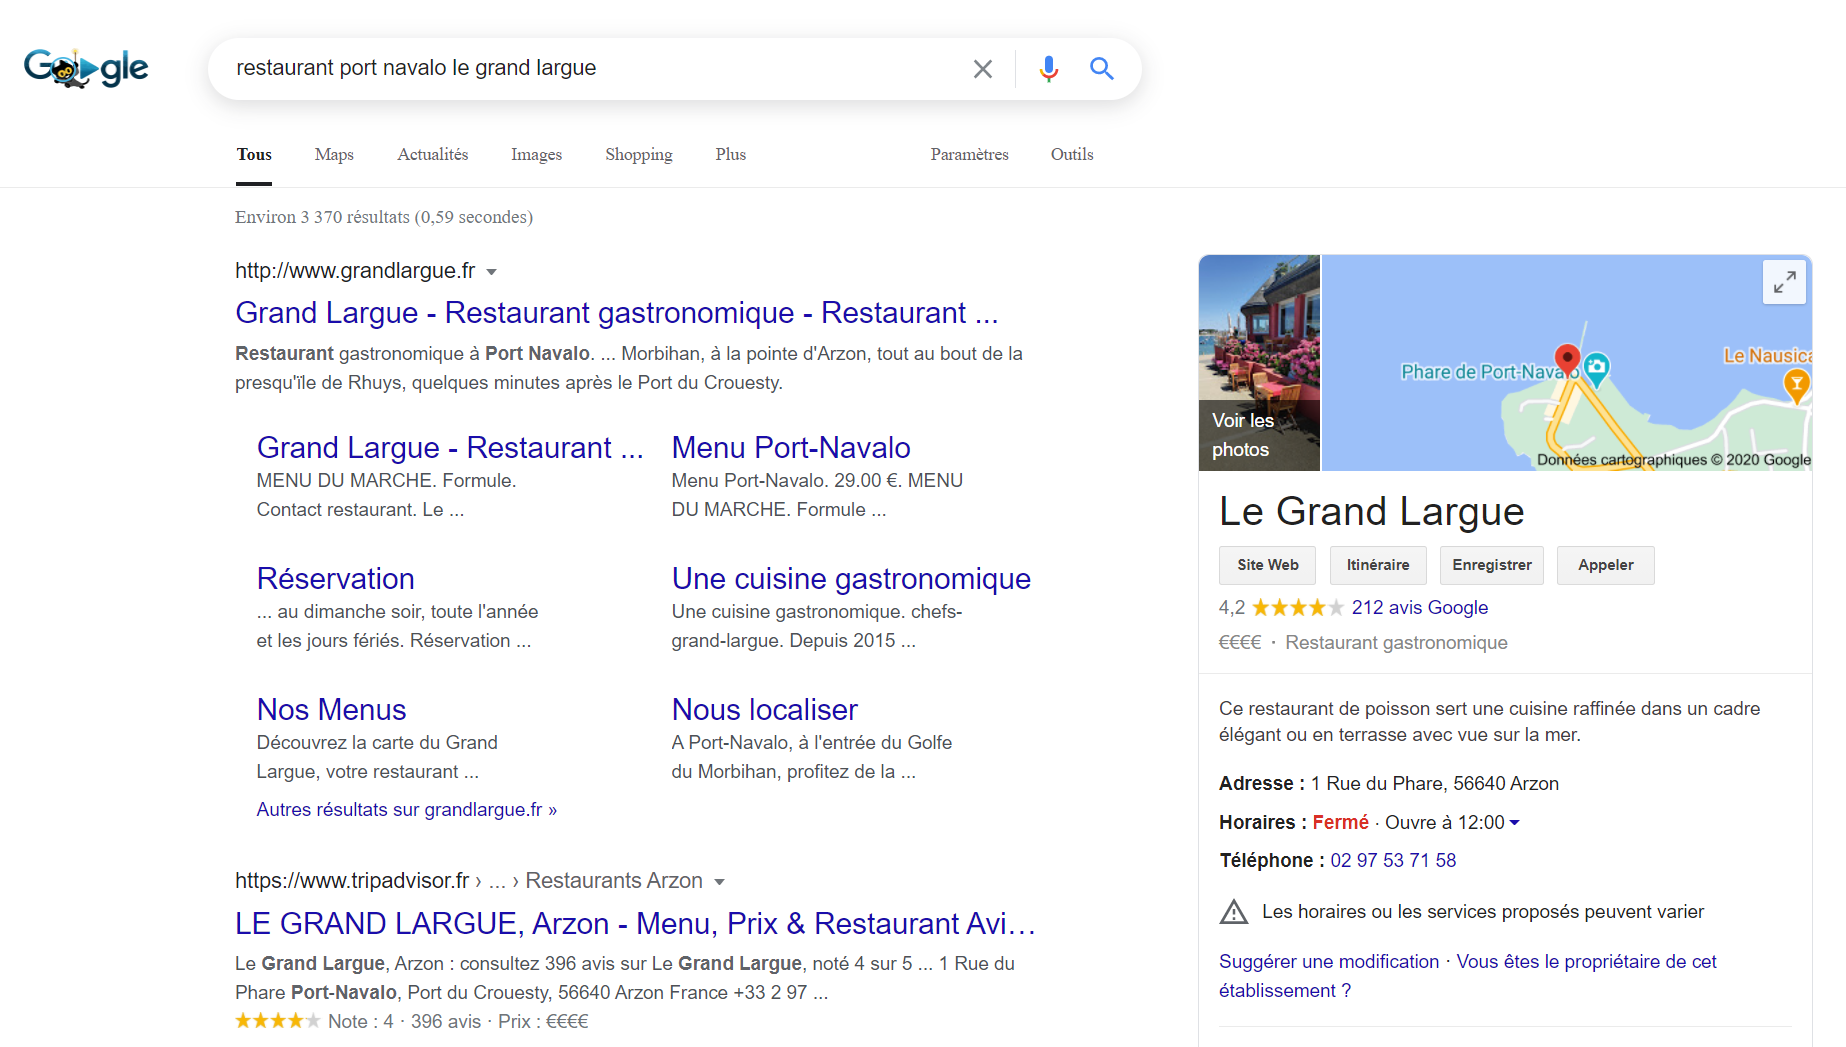Click the Google doodle logo
This screenshot has width=1846, height=1047.
click(x=86, y=68)
